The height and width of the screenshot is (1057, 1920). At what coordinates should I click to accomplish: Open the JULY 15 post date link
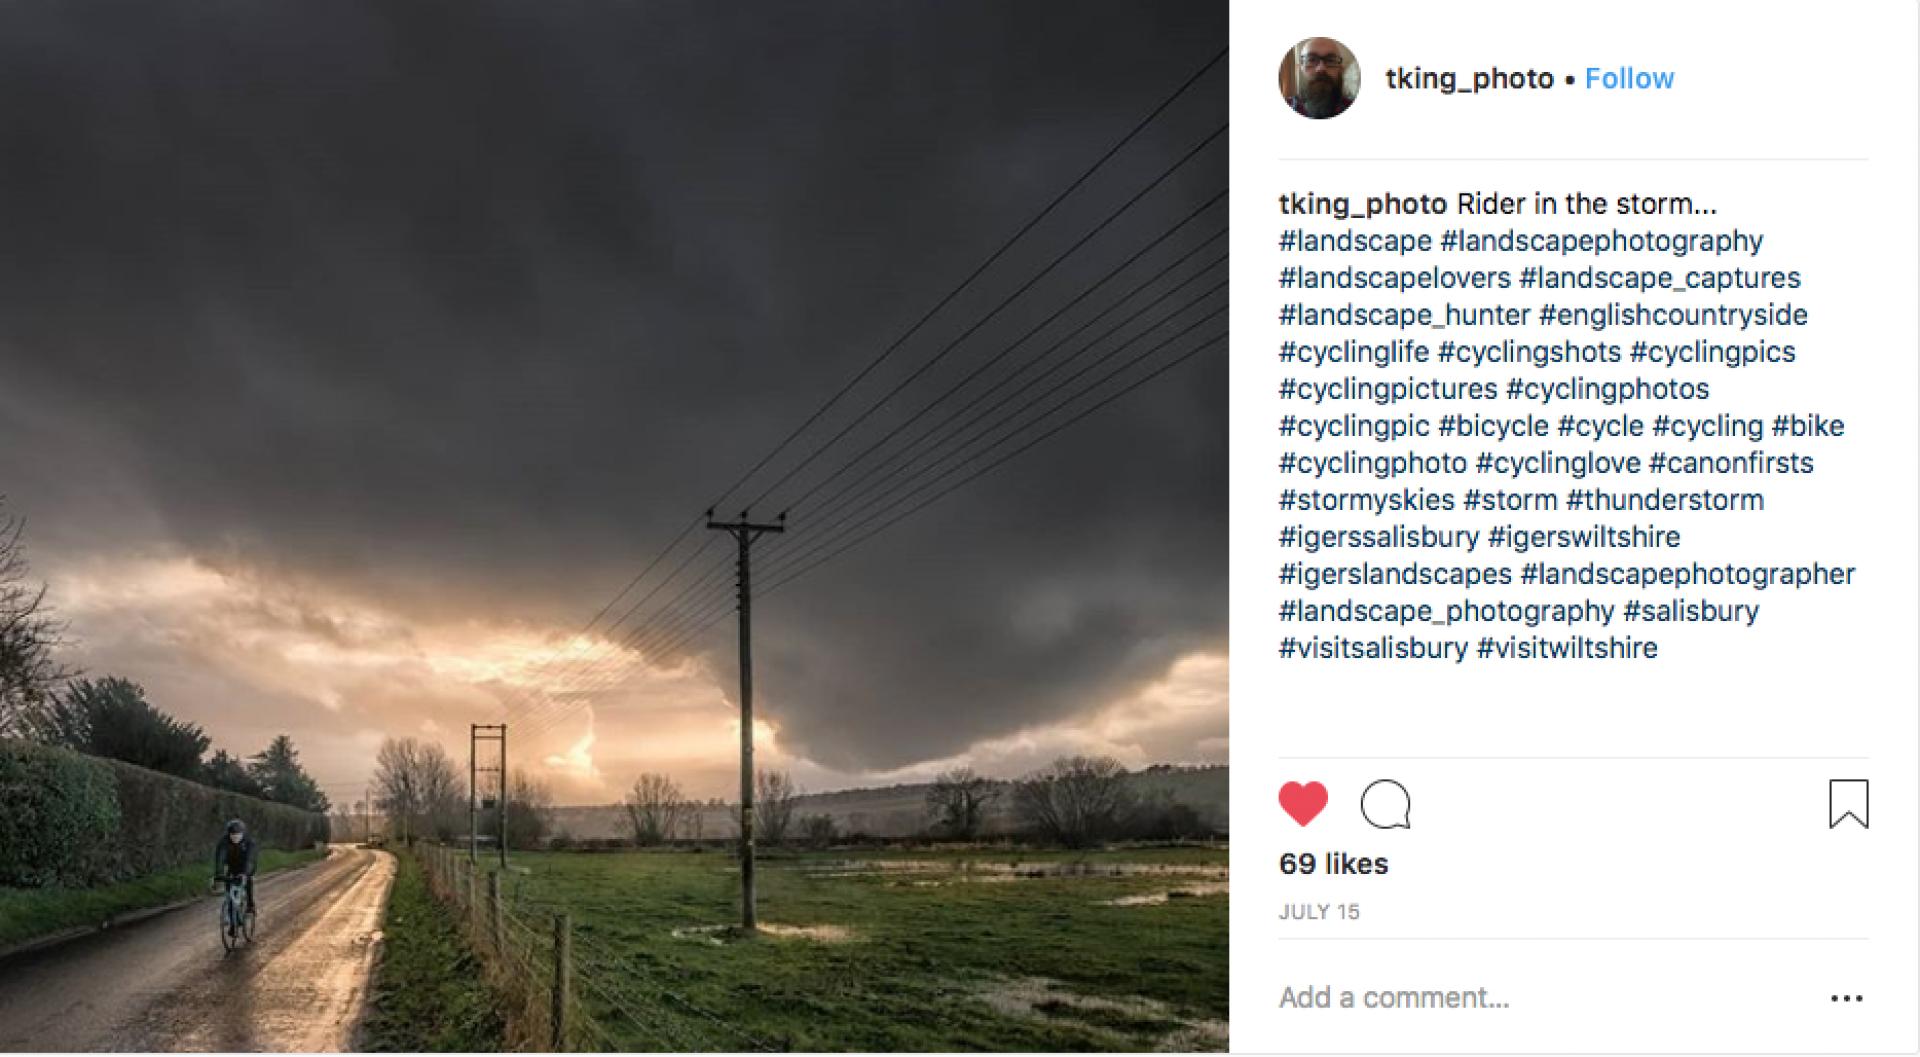(x=1319, y=912)
